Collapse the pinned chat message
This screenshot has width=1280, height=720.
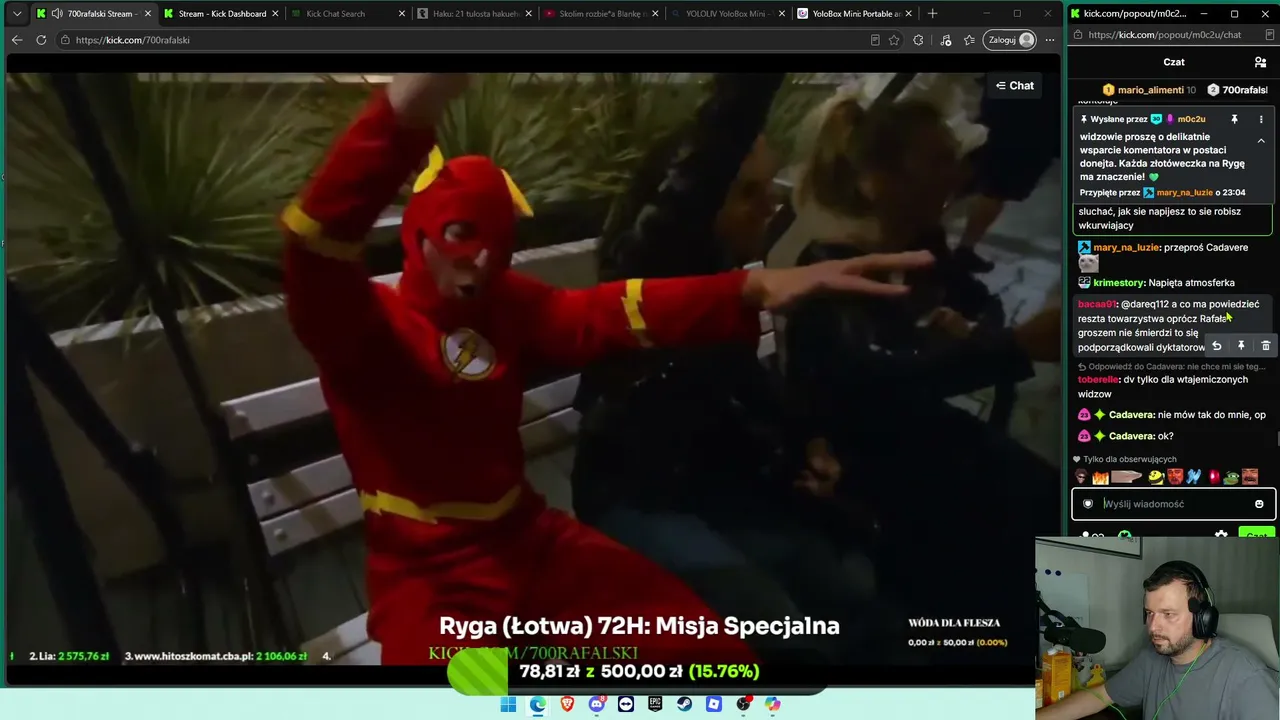[1261, 141]
